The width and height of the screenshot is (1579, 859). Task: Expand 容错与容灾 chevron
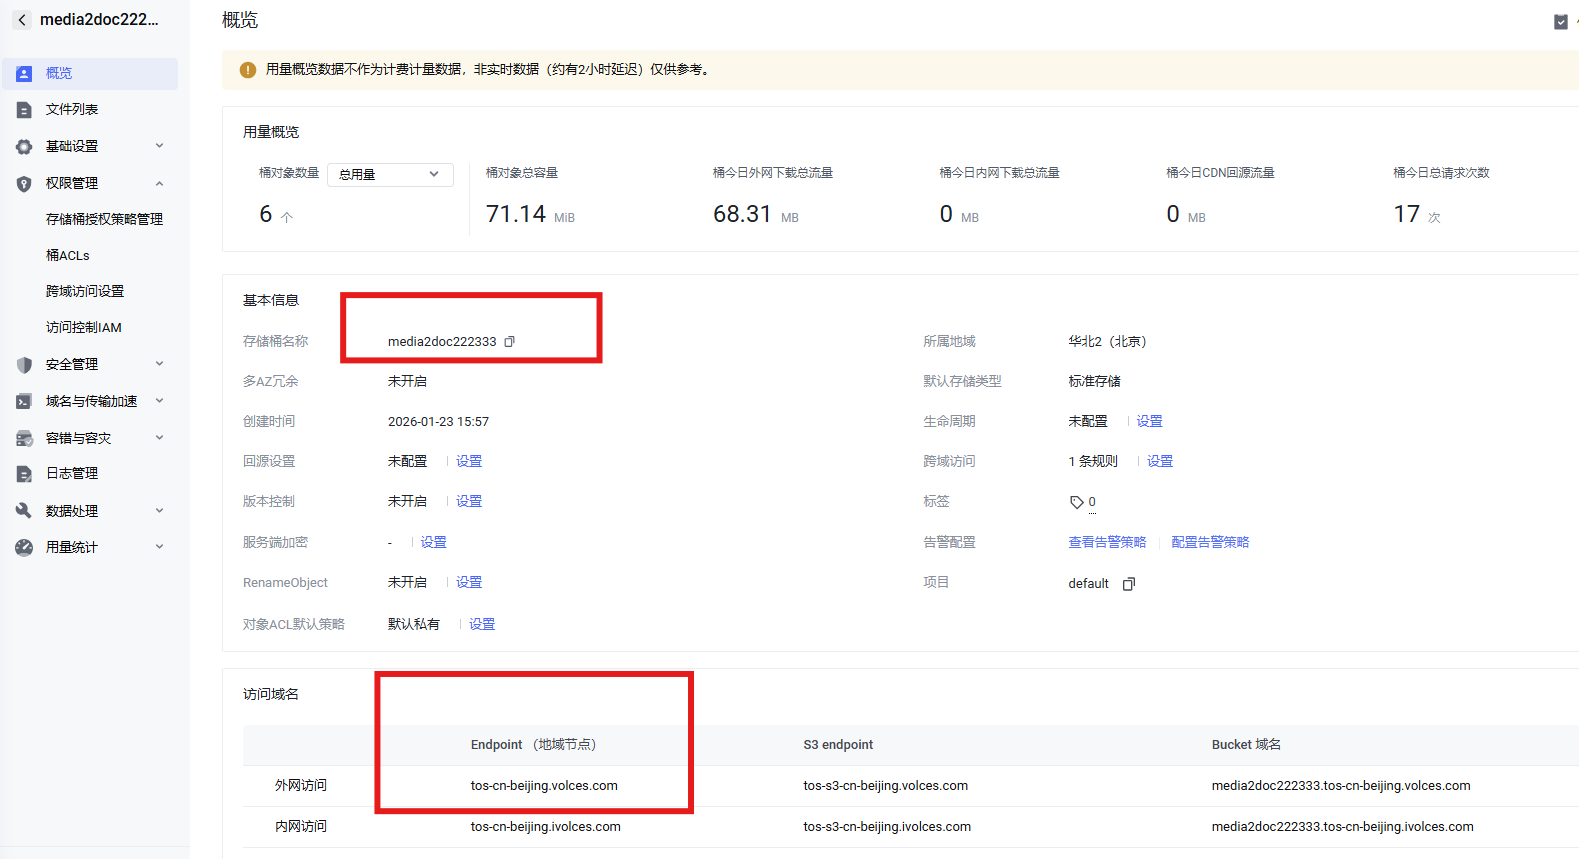pos(159,438)
